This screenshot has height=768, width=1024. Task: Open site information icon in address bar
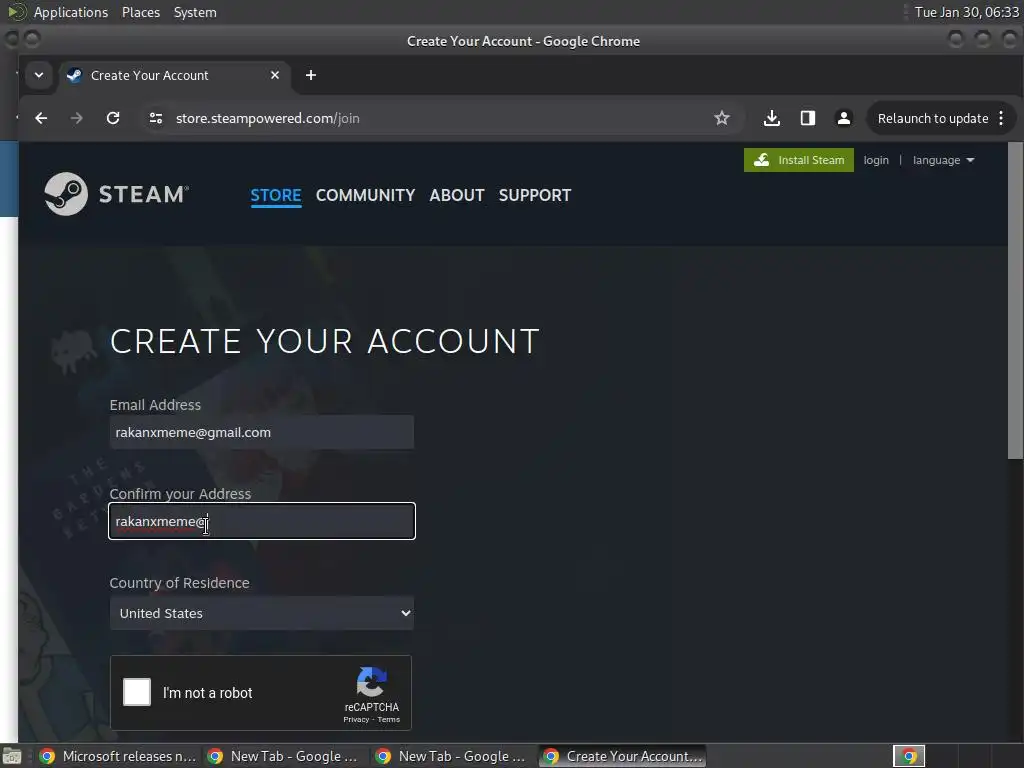[x=155, y=118]
